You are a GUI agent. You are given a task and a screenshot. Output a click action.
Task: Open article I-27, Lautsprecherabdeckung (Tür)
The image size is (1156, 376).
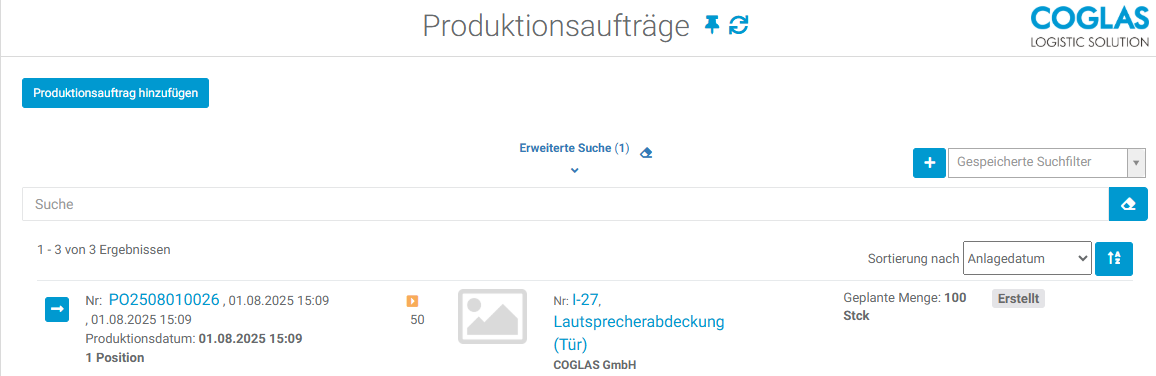point(639,322)
